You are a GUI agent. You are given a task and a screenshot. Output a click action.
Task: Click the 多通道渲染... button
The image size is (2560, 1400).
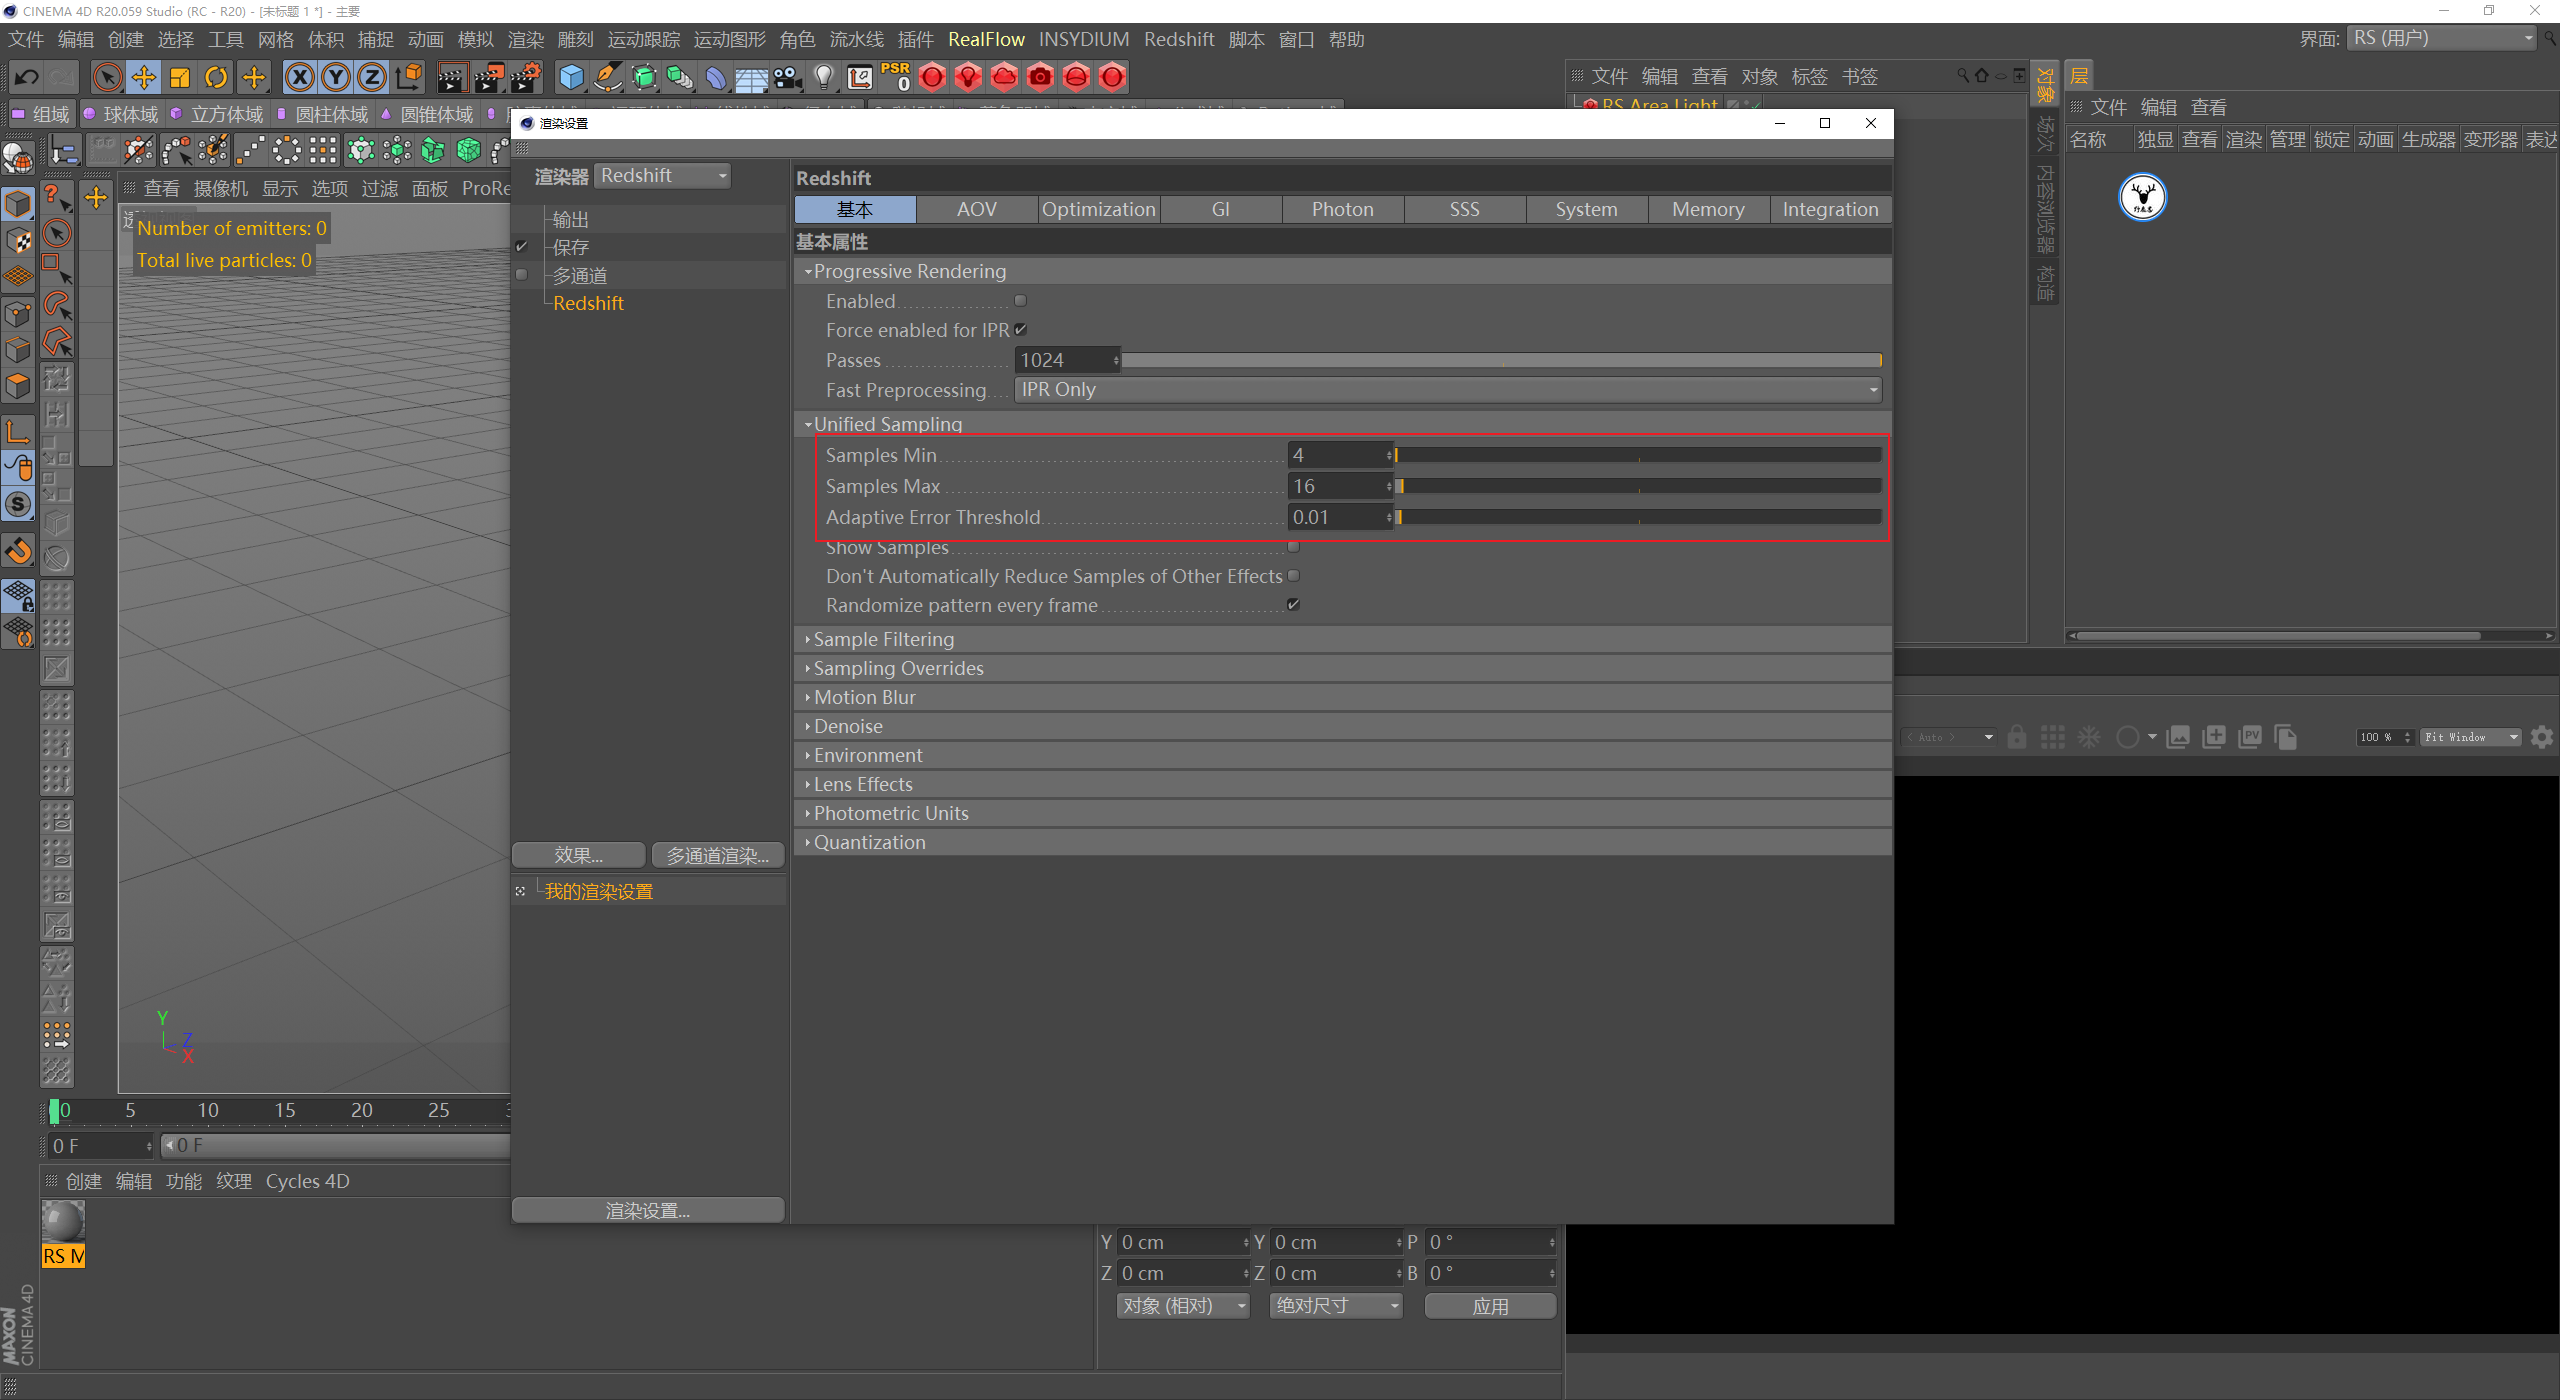click(x=718, y=855)
